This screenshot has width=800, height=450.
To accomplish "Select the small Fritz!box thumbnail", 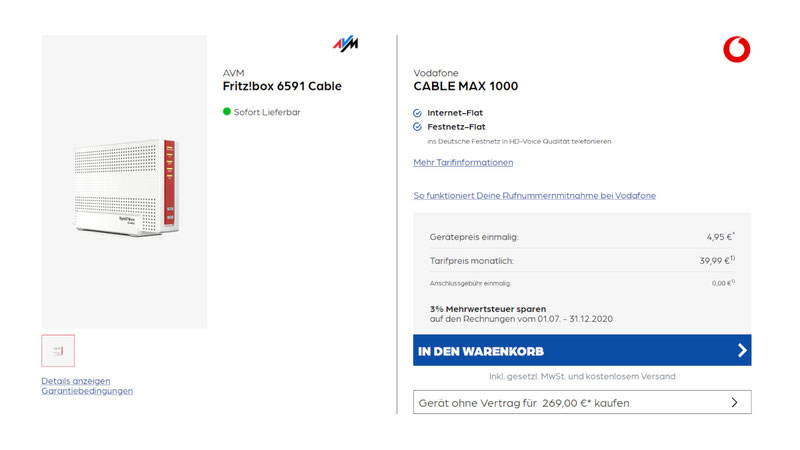I will (58, 351).
